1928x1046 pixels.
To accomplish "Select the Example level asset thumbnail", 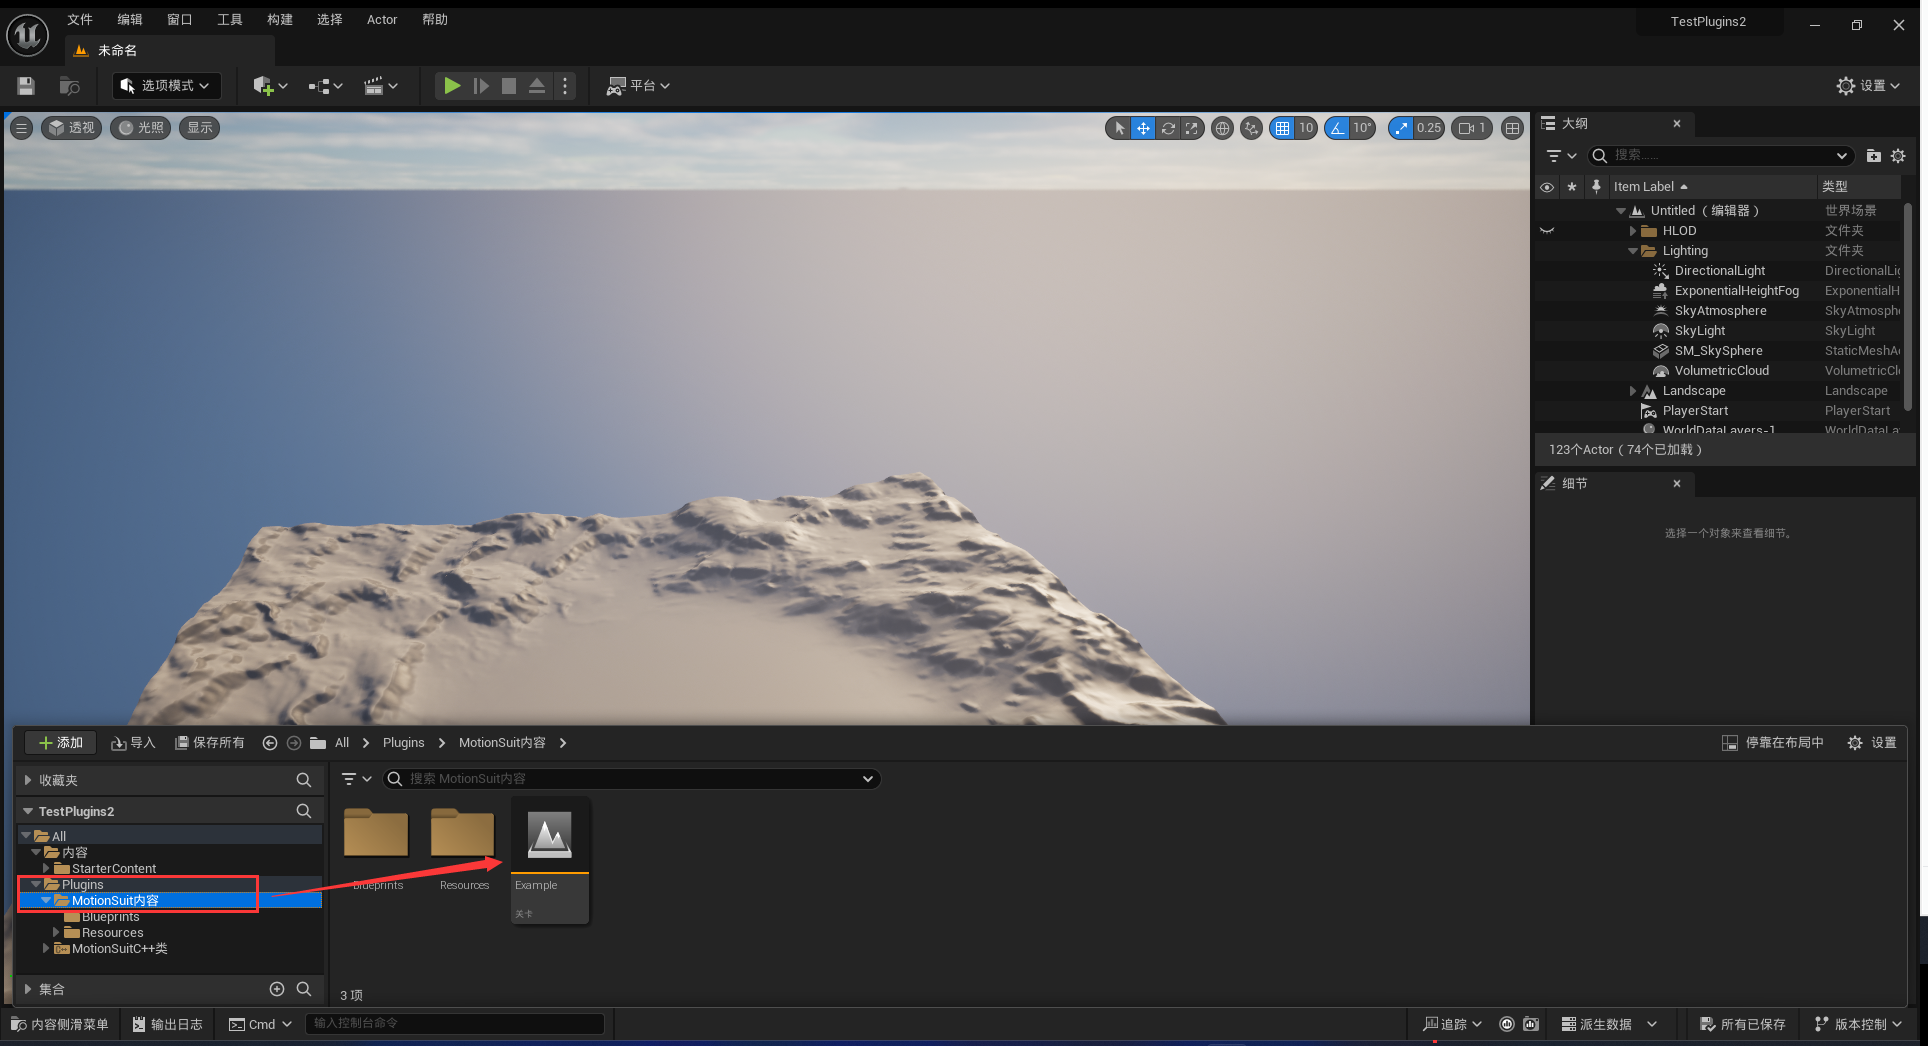I will (550, 837).
